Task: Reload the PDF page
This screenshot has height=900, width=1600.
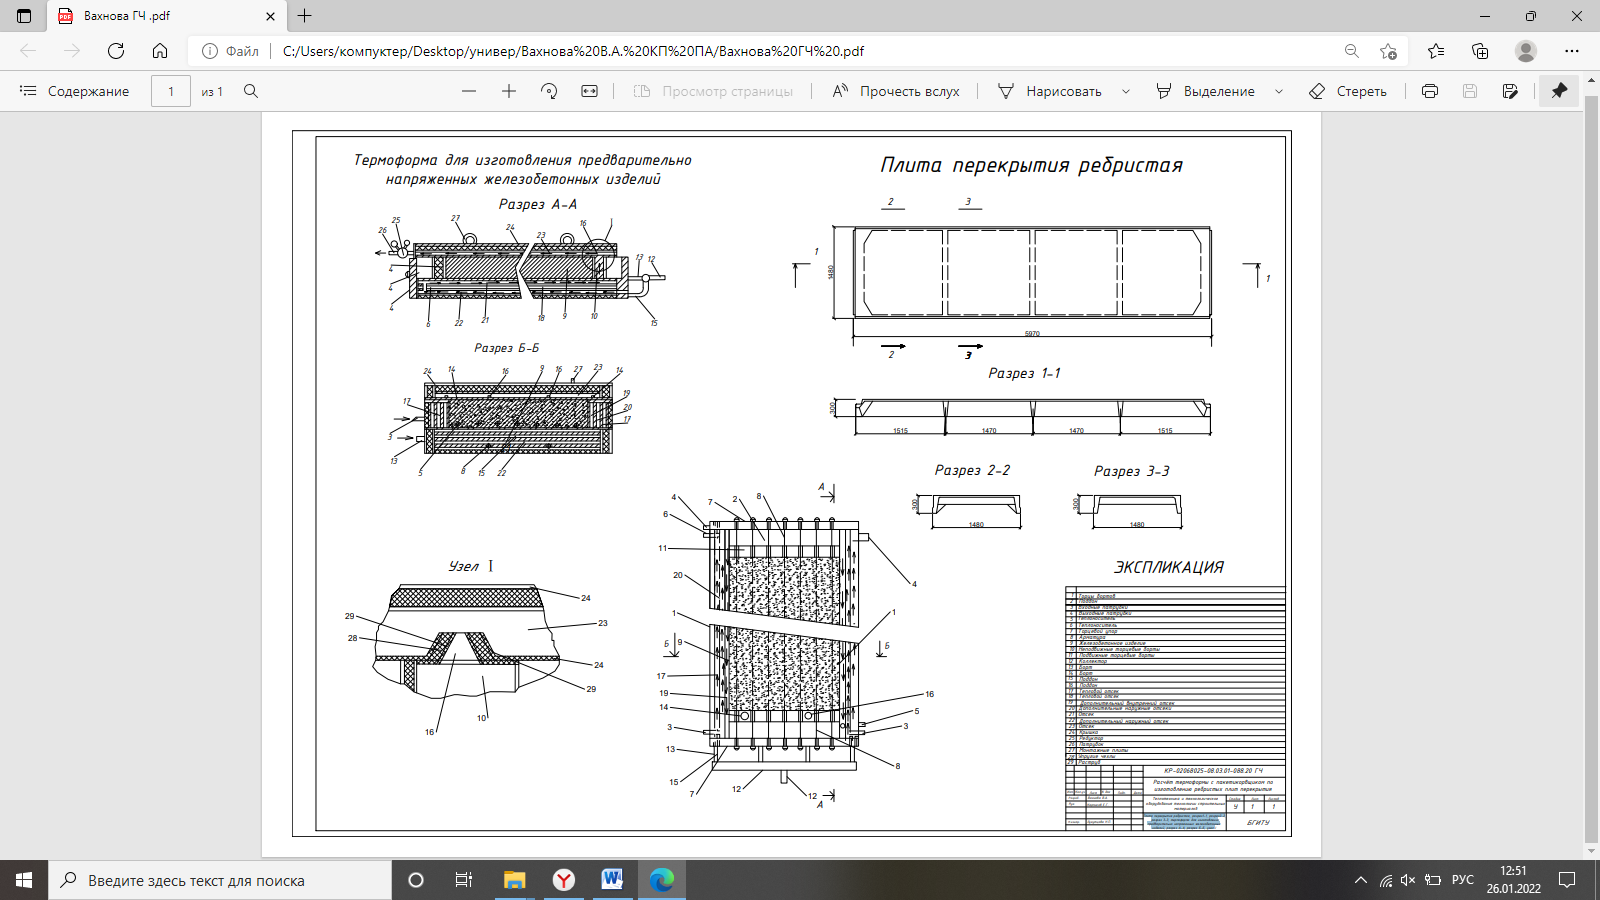Action: coord(116,51)
